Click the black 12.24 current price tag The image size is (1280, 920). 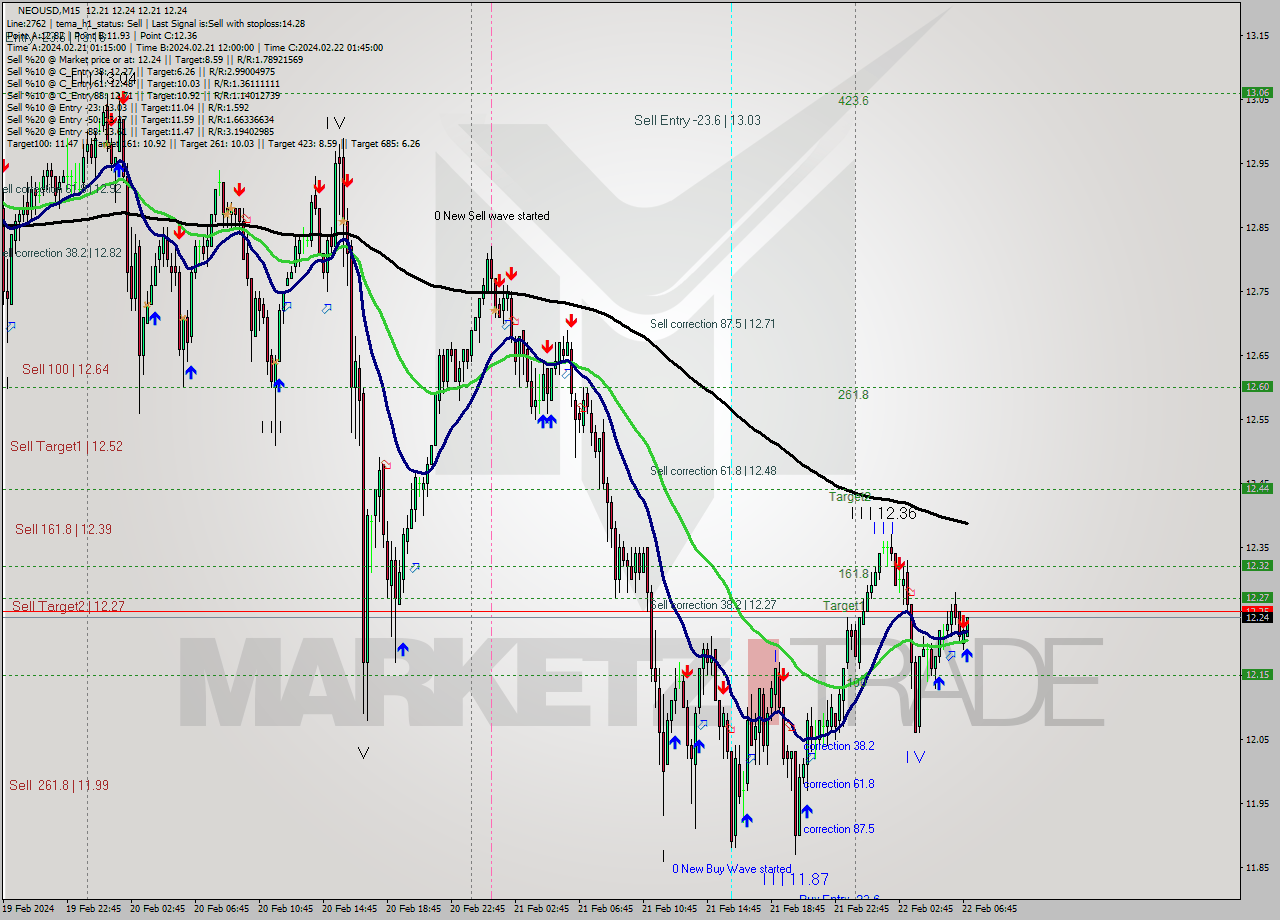[x=1257, y=618]
